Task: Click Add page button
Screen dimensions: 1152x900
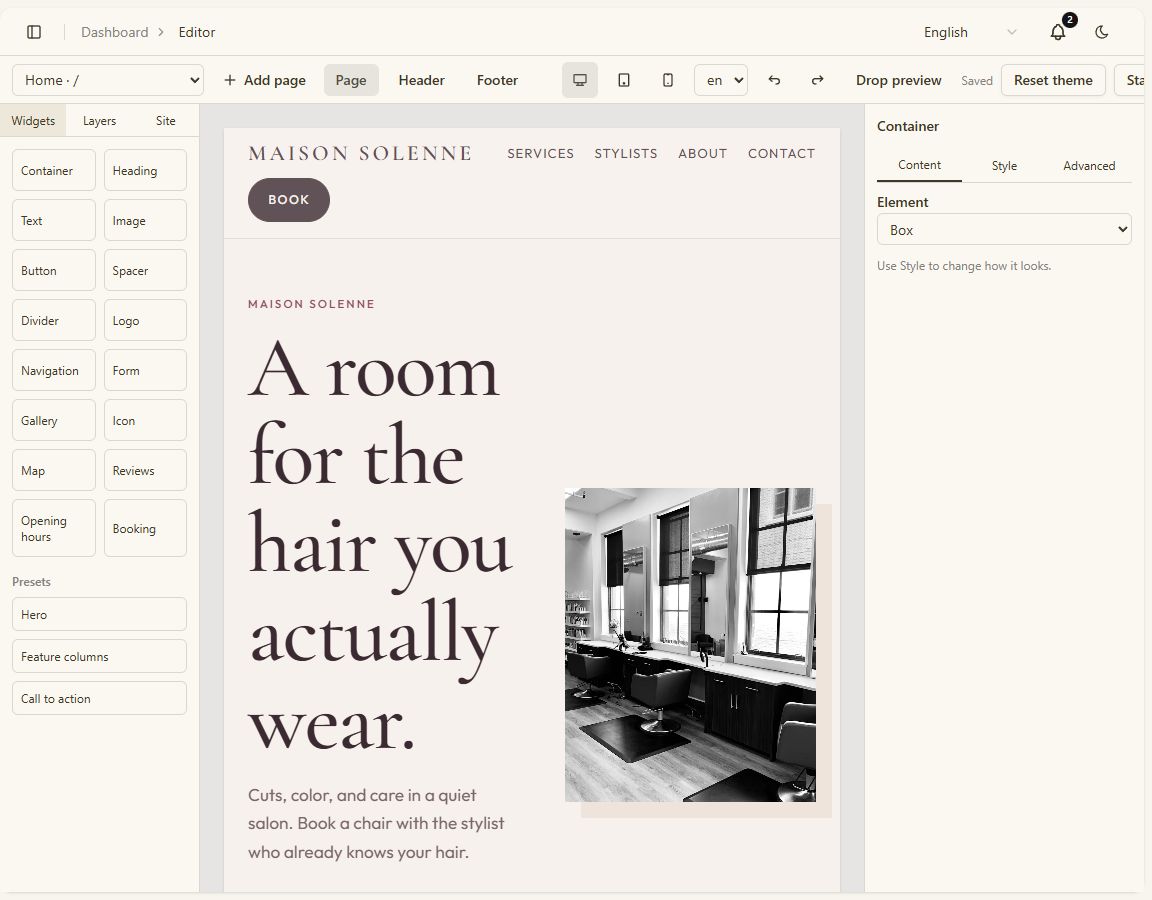Action: (264, 80)
